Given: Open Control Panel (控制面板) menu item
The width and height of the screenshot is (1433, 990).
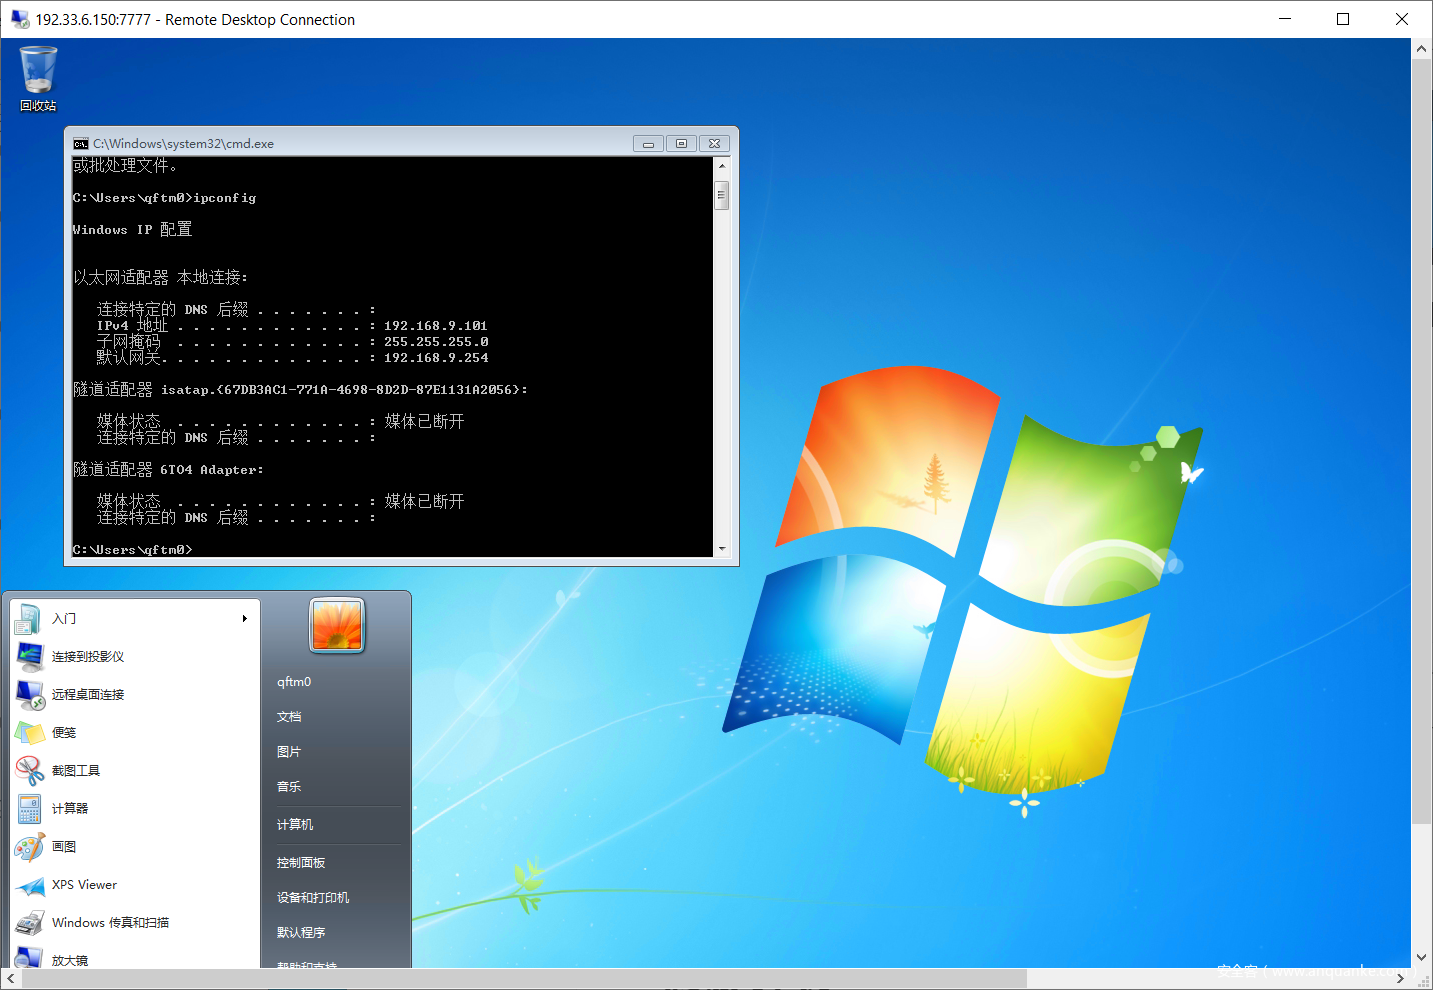Looking at the screenshot, I should tap(301, 863).
